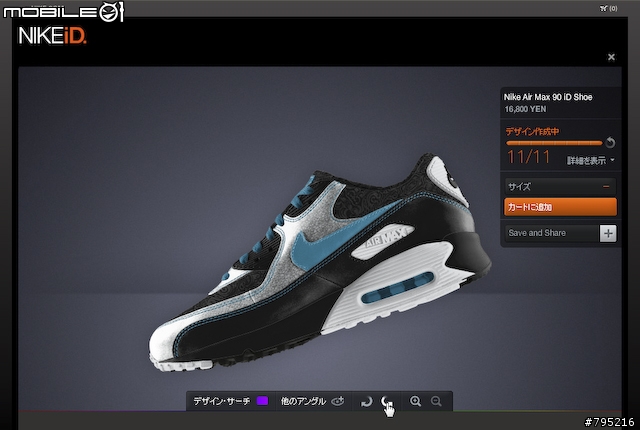The width and height of the screenshot is (640, 430).
Task: Add shoe to cart with カートに追加
Action: point(560,207)
